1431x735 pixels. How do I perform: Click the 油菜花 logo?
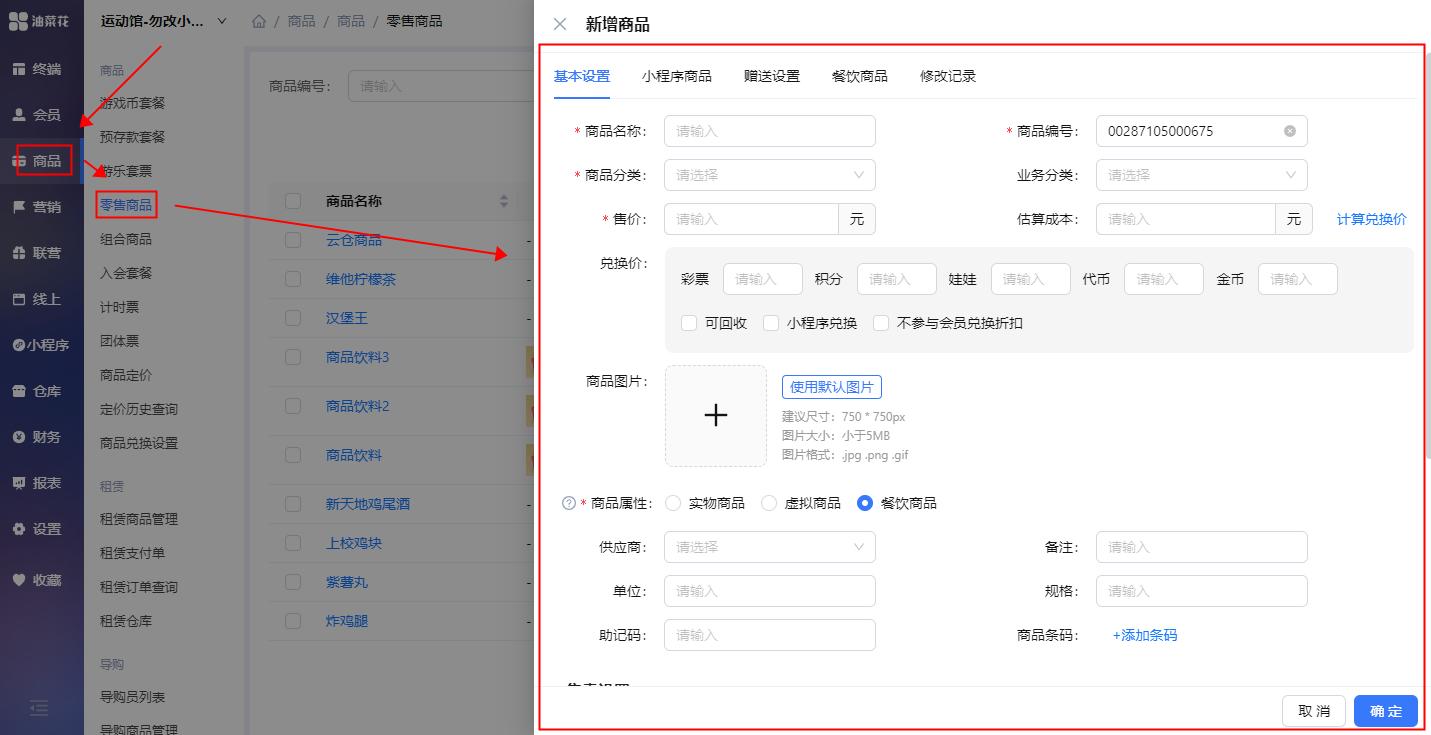click(40, 21)
